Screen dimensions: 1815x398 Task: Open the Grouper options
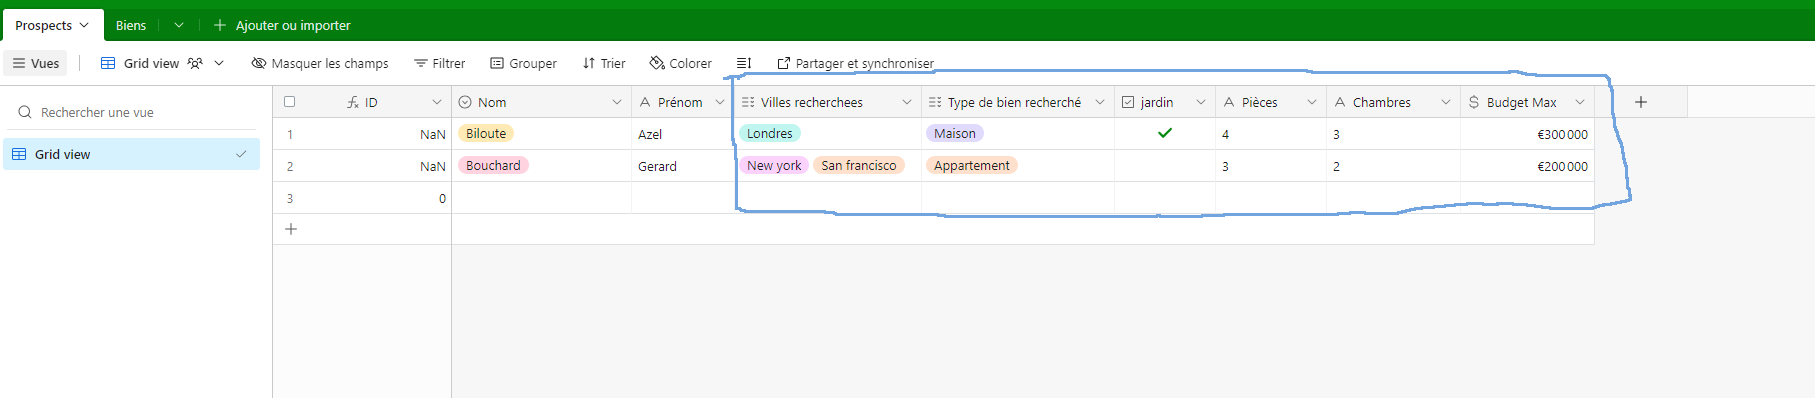(523, 63)
